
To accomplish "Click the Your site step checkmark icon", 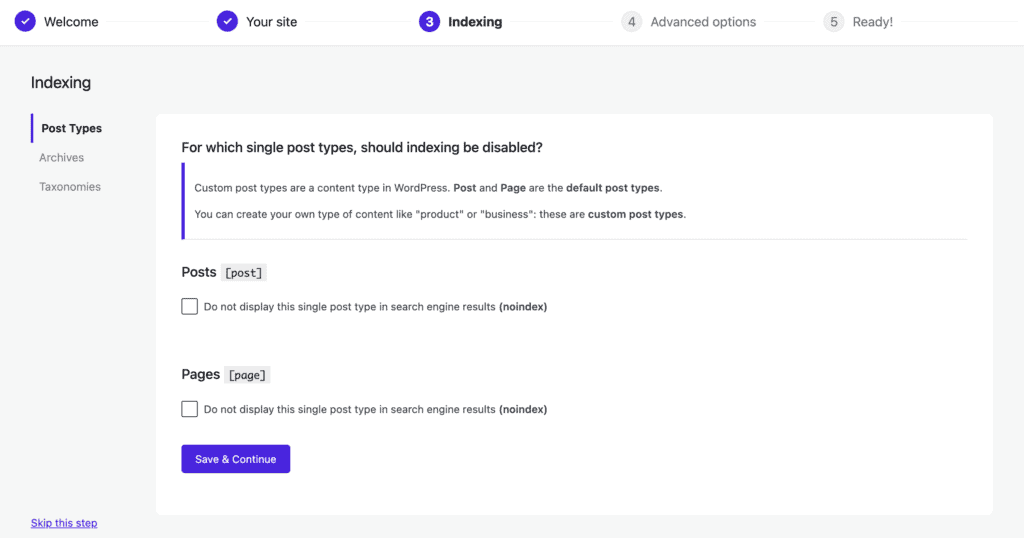I will pyautogui.click(x=227, y=22).
